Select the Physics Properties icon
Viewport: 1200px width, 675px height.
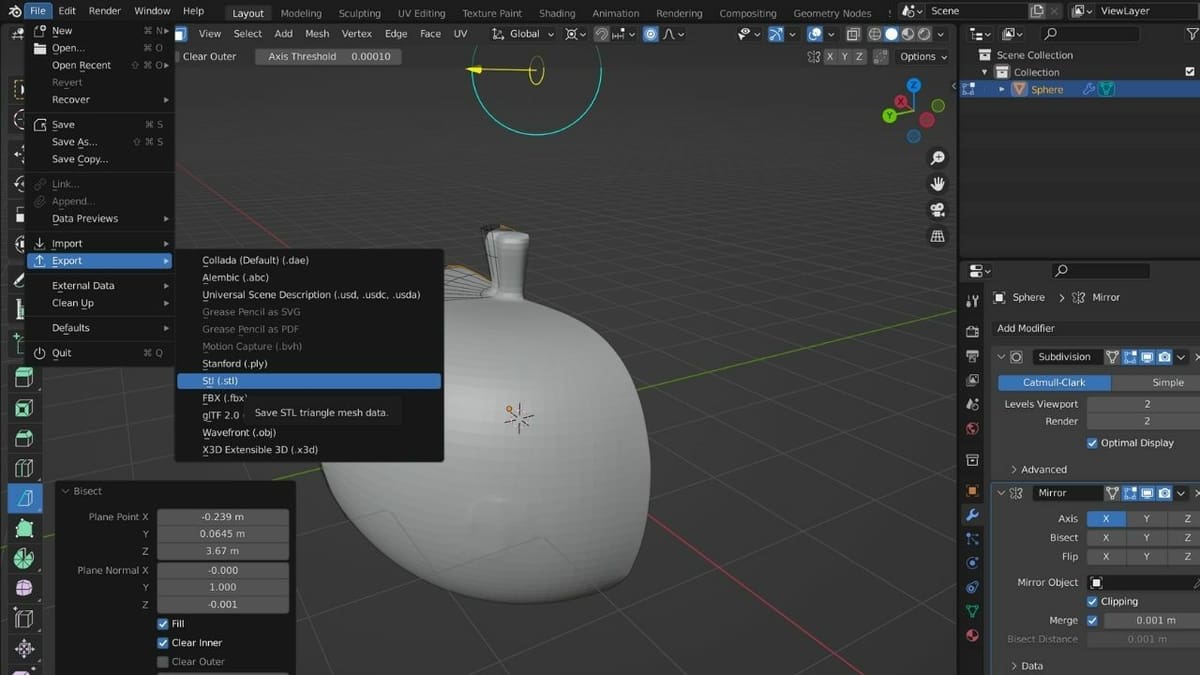[971, 564]
